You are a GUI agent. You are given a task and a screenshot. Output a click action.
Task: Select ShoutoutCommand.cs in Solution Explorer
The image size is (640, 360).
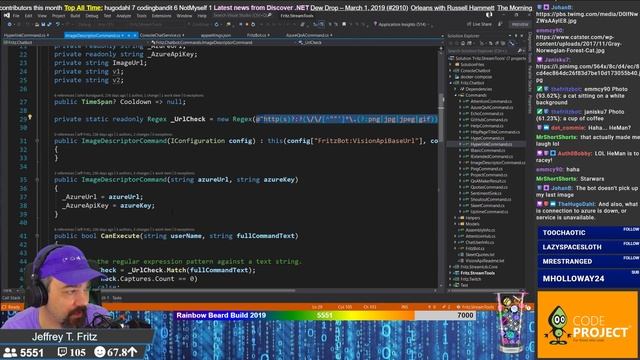[491, 199]
